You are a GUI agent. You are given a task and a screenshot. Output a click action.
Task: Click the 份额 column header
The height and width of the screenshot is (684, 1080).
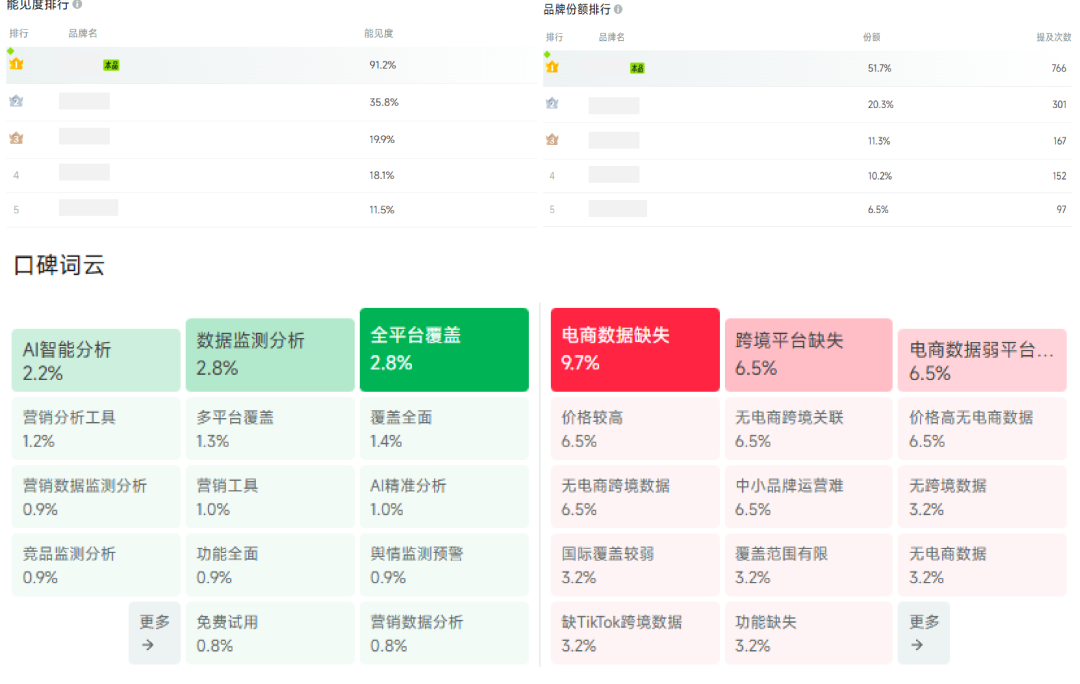click(x=871, y=37)
